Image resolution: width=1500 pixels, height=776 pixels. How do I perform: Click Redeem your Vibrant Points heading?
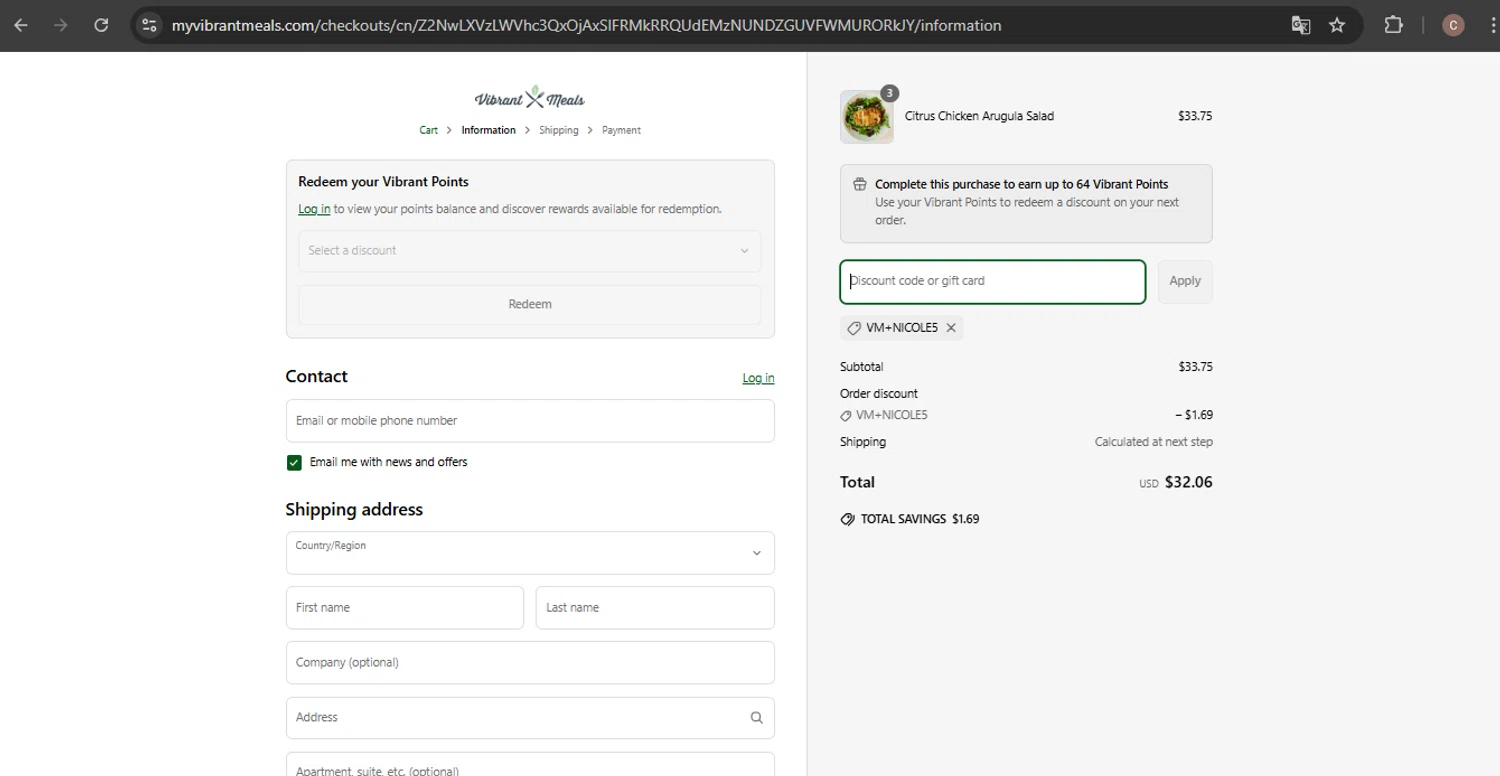click(x=383, y=182)
